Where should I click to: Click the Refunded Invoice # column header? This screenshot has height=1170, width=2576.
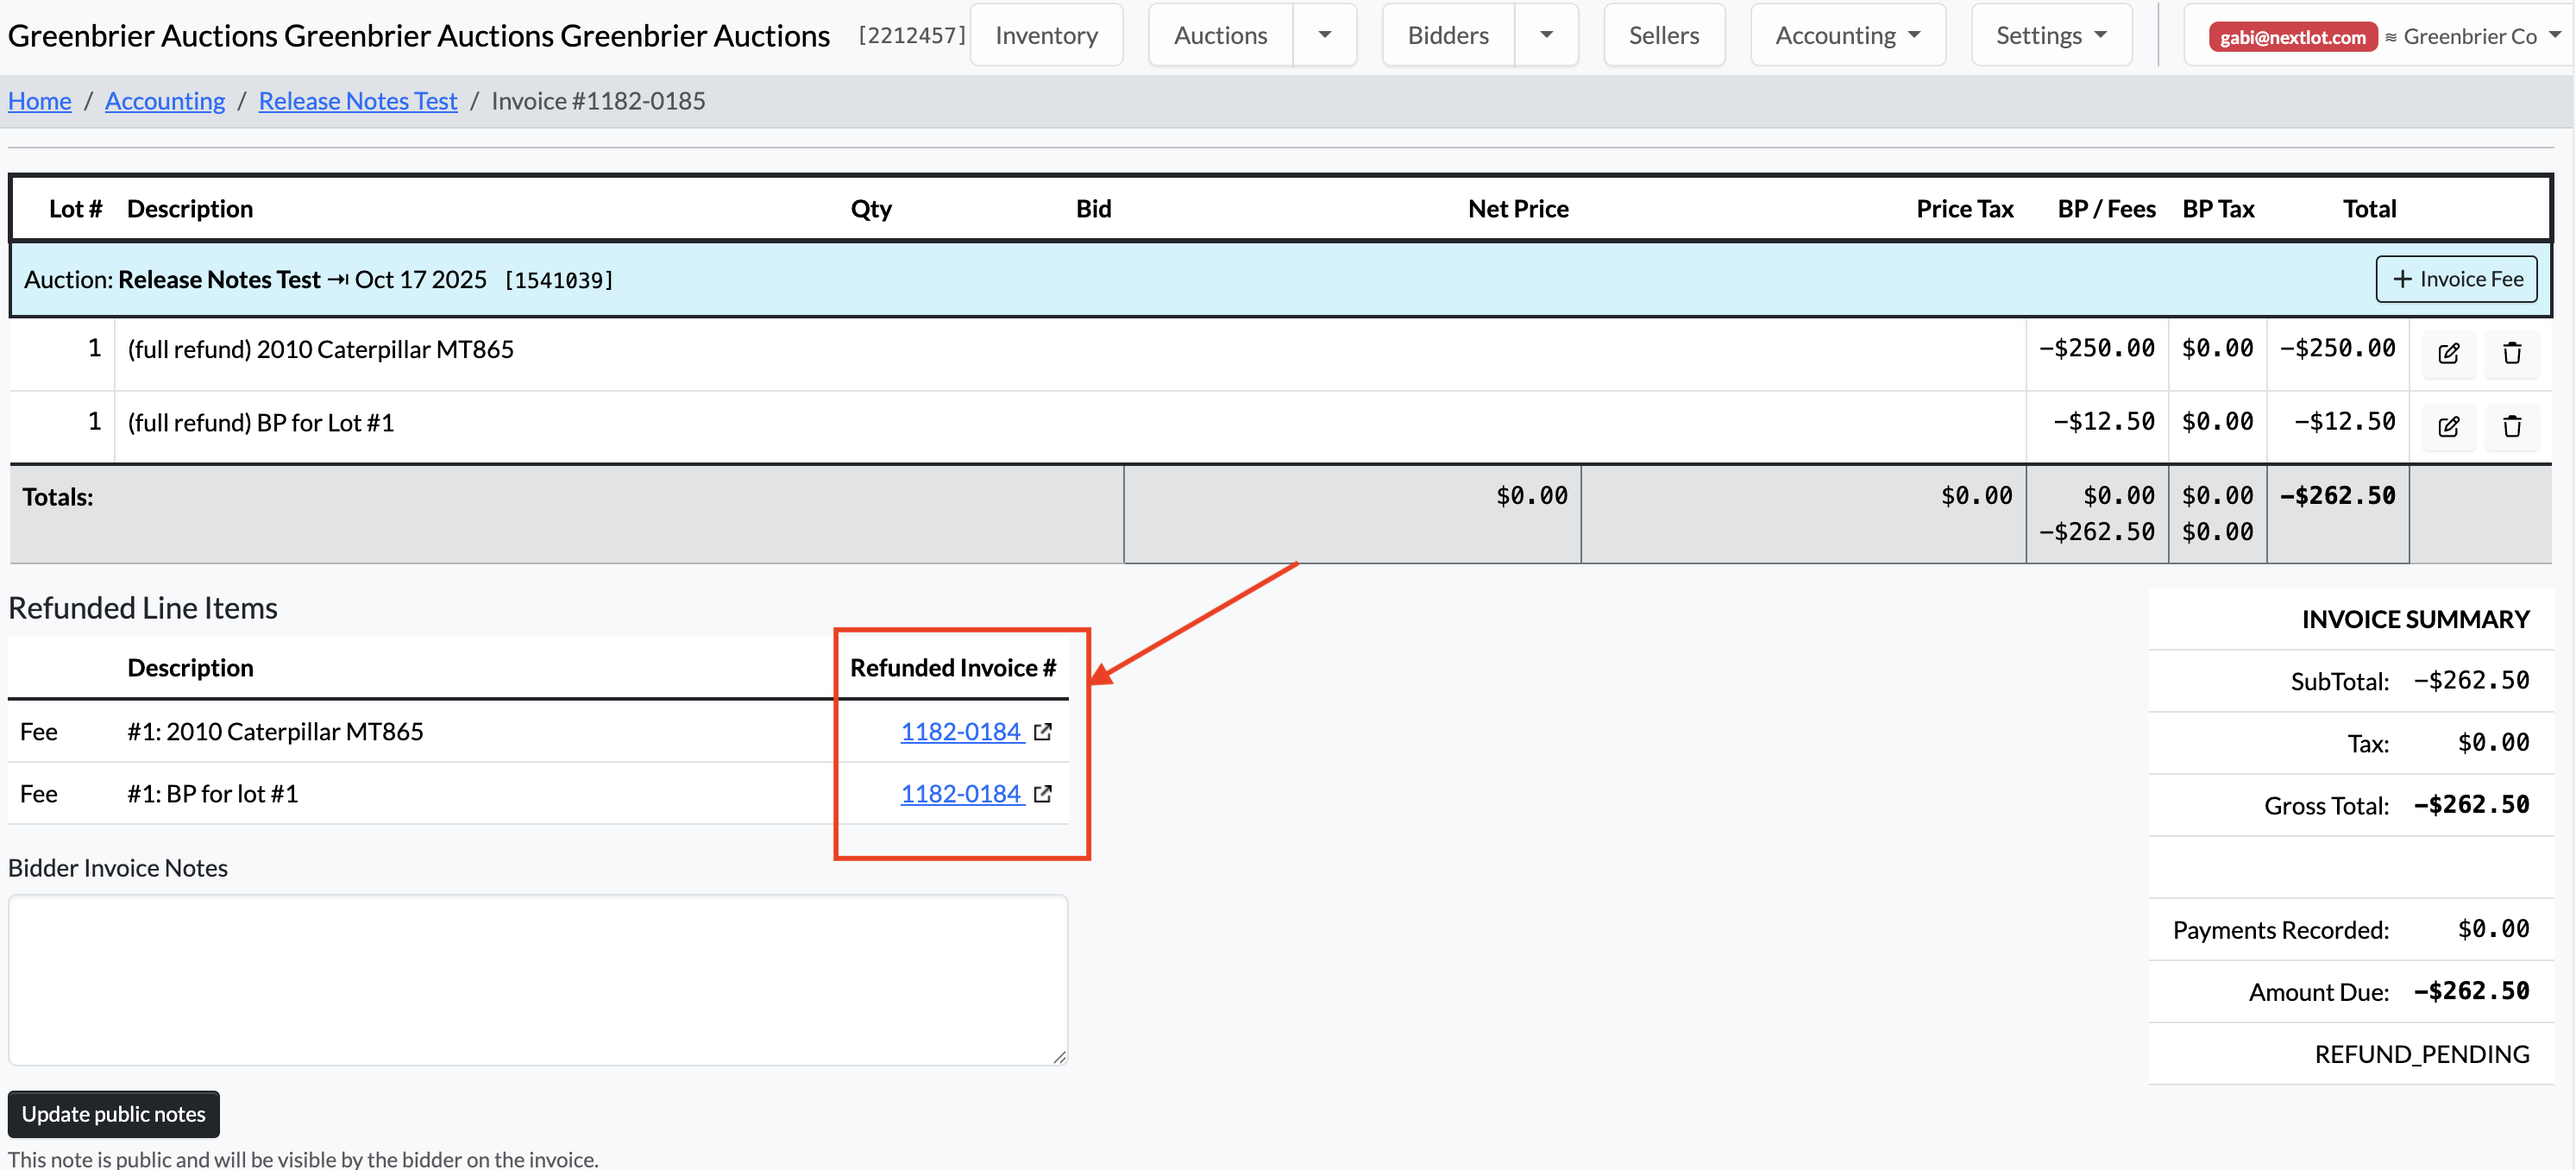tap(953, 668)
